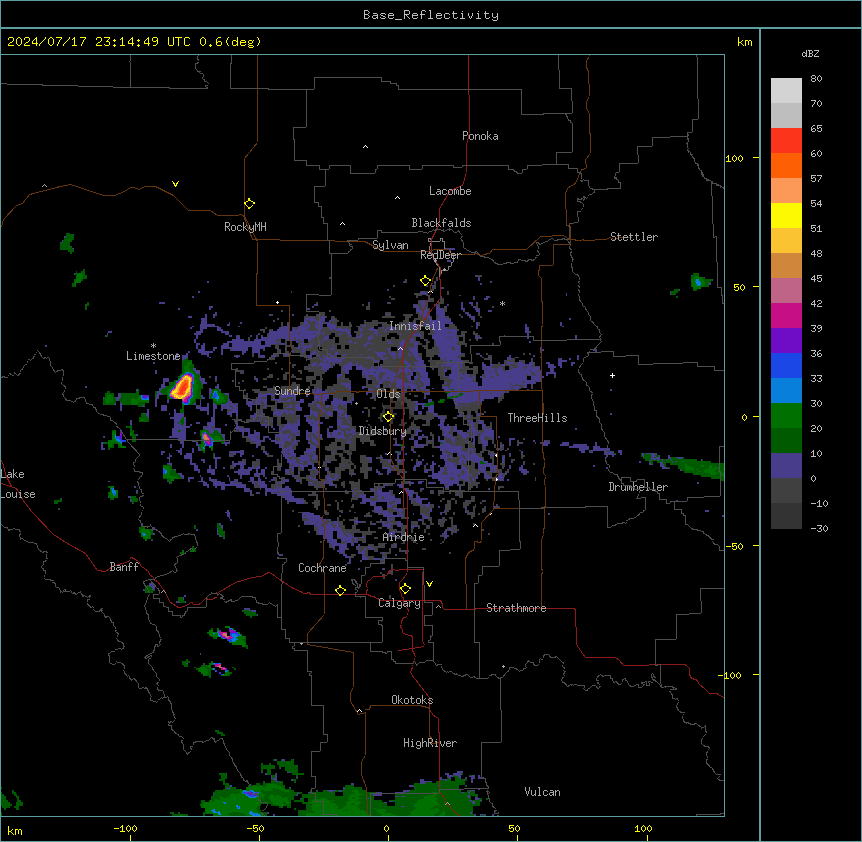The height and width of the screenshot is (842, 862).
Task: Click the km unit label at bottom left
Action: (15, 830)
